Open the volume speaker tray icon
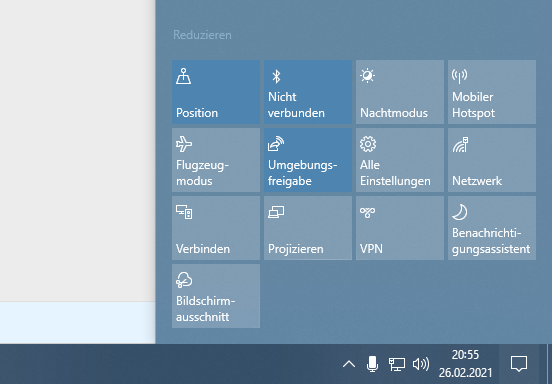 coord(421,364)
